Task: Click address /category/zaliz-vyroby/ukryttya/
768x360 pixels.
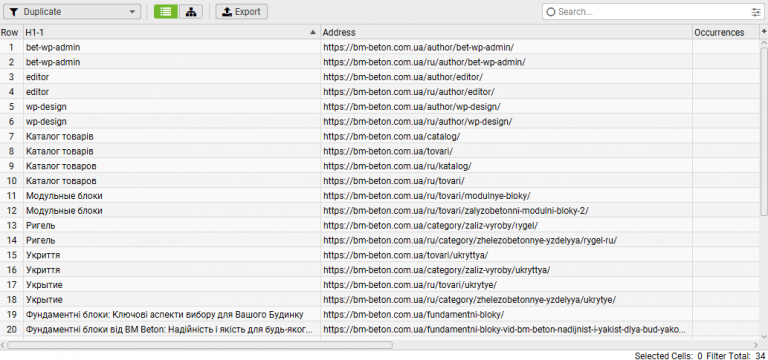Action: (x=506, y=270)
